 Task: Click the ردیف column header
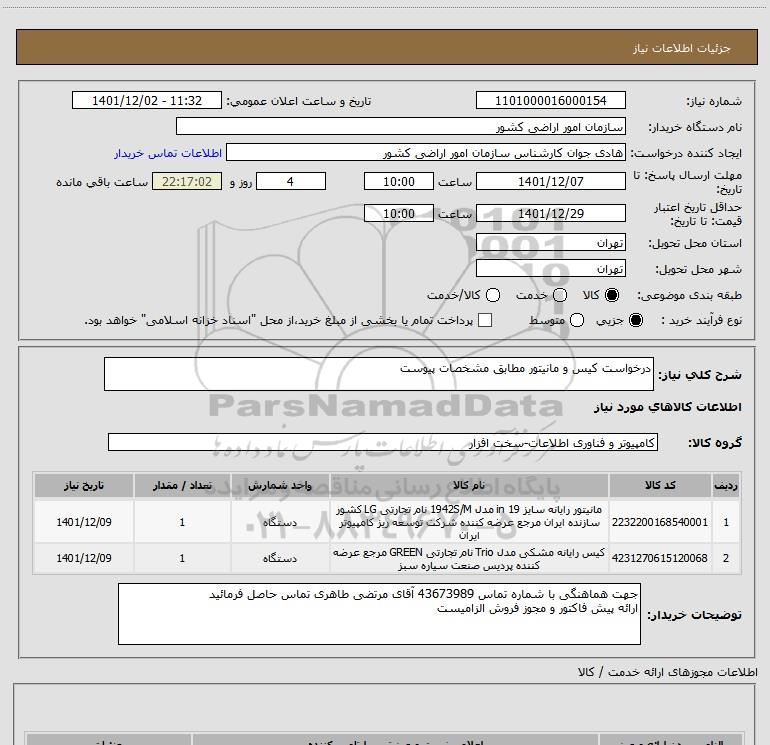[x=726, y=485]
